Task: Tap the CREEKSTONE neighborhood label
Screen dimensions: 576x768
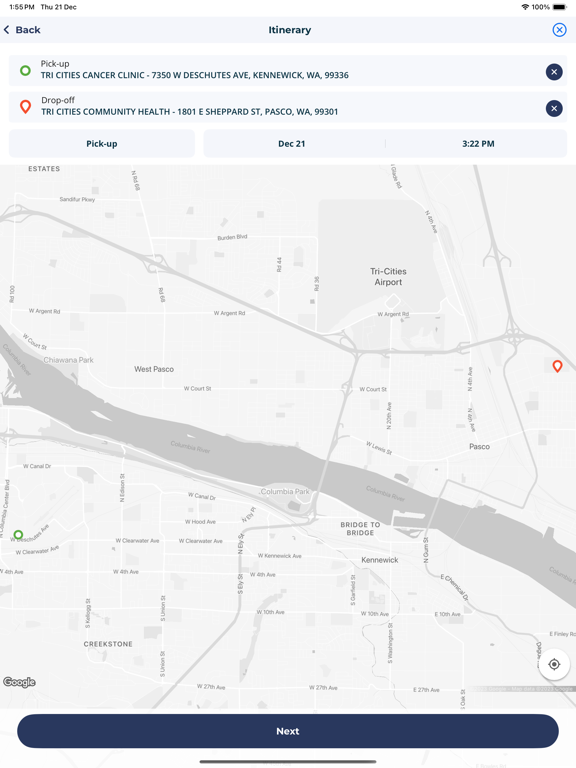Action: (108, 644)
